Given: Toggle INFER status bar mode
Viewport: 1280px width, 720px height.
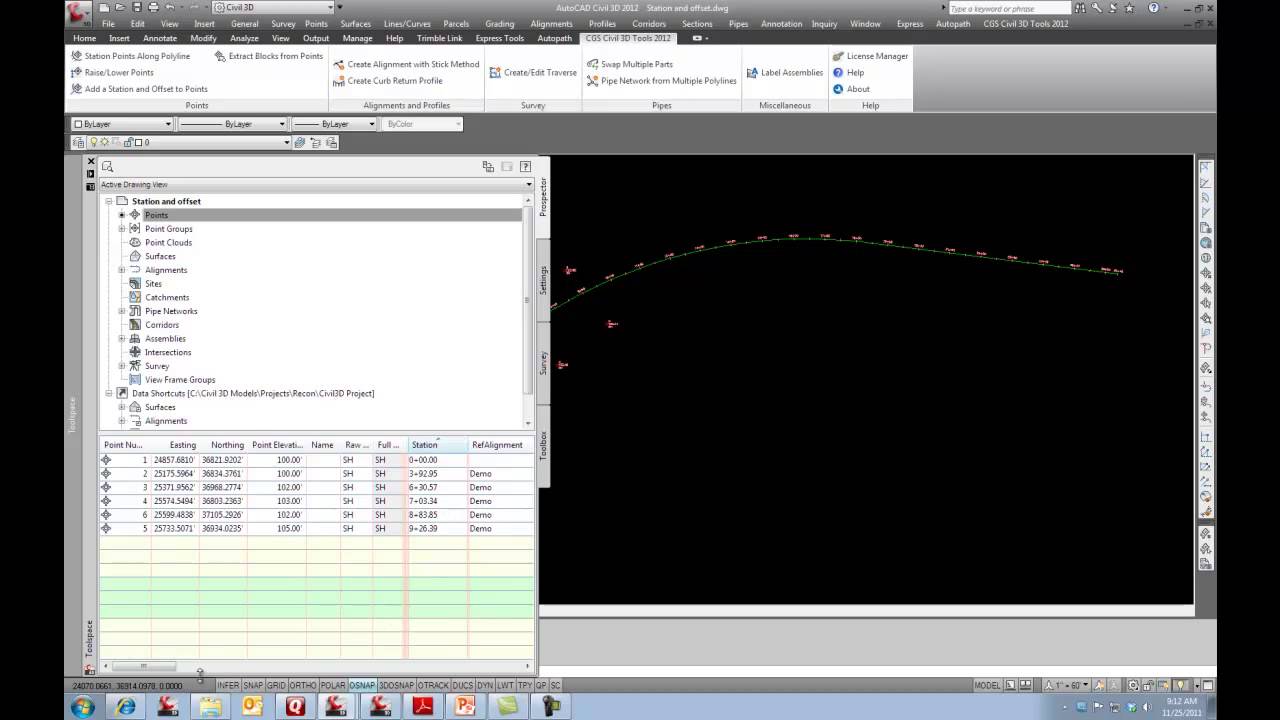Looking at the screenshot, I should [x=228, y=685].
